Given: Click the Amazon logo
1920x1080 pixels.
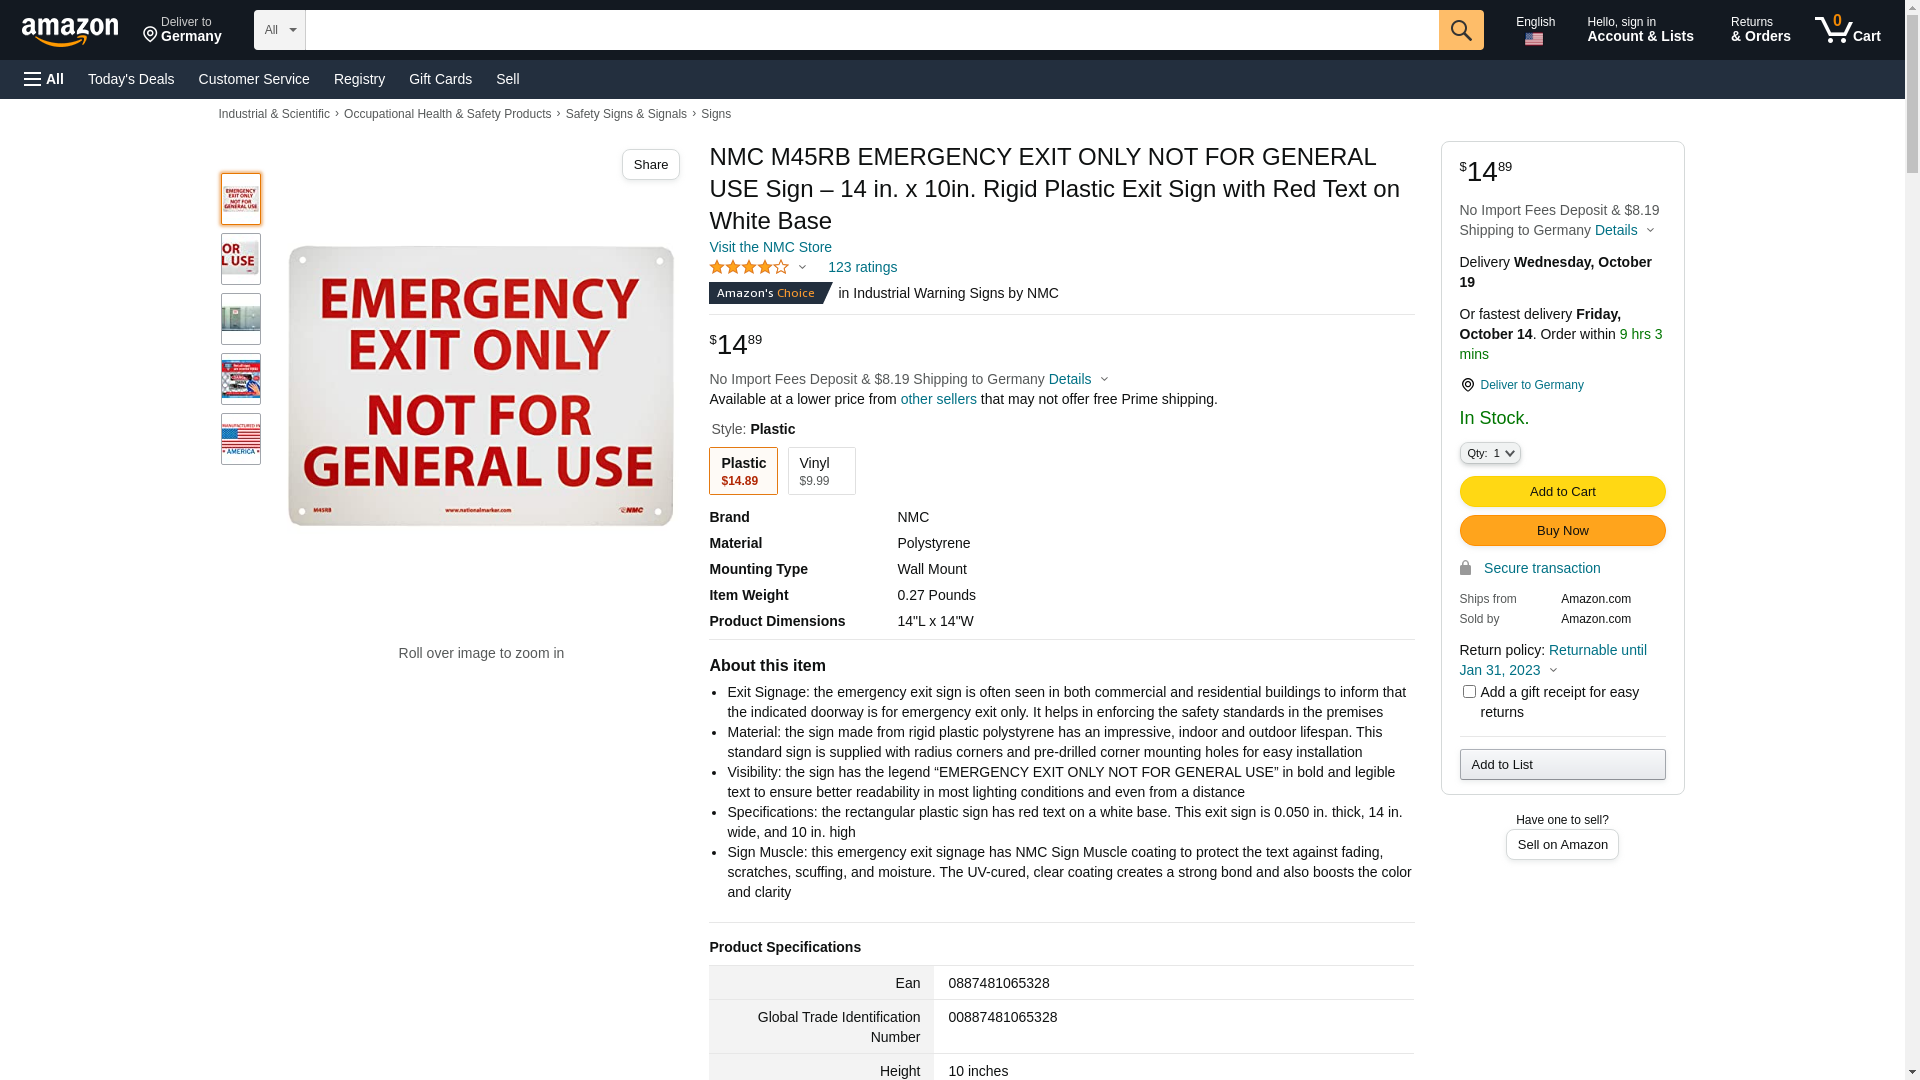Looking at the screenshot, I should 70,32.
